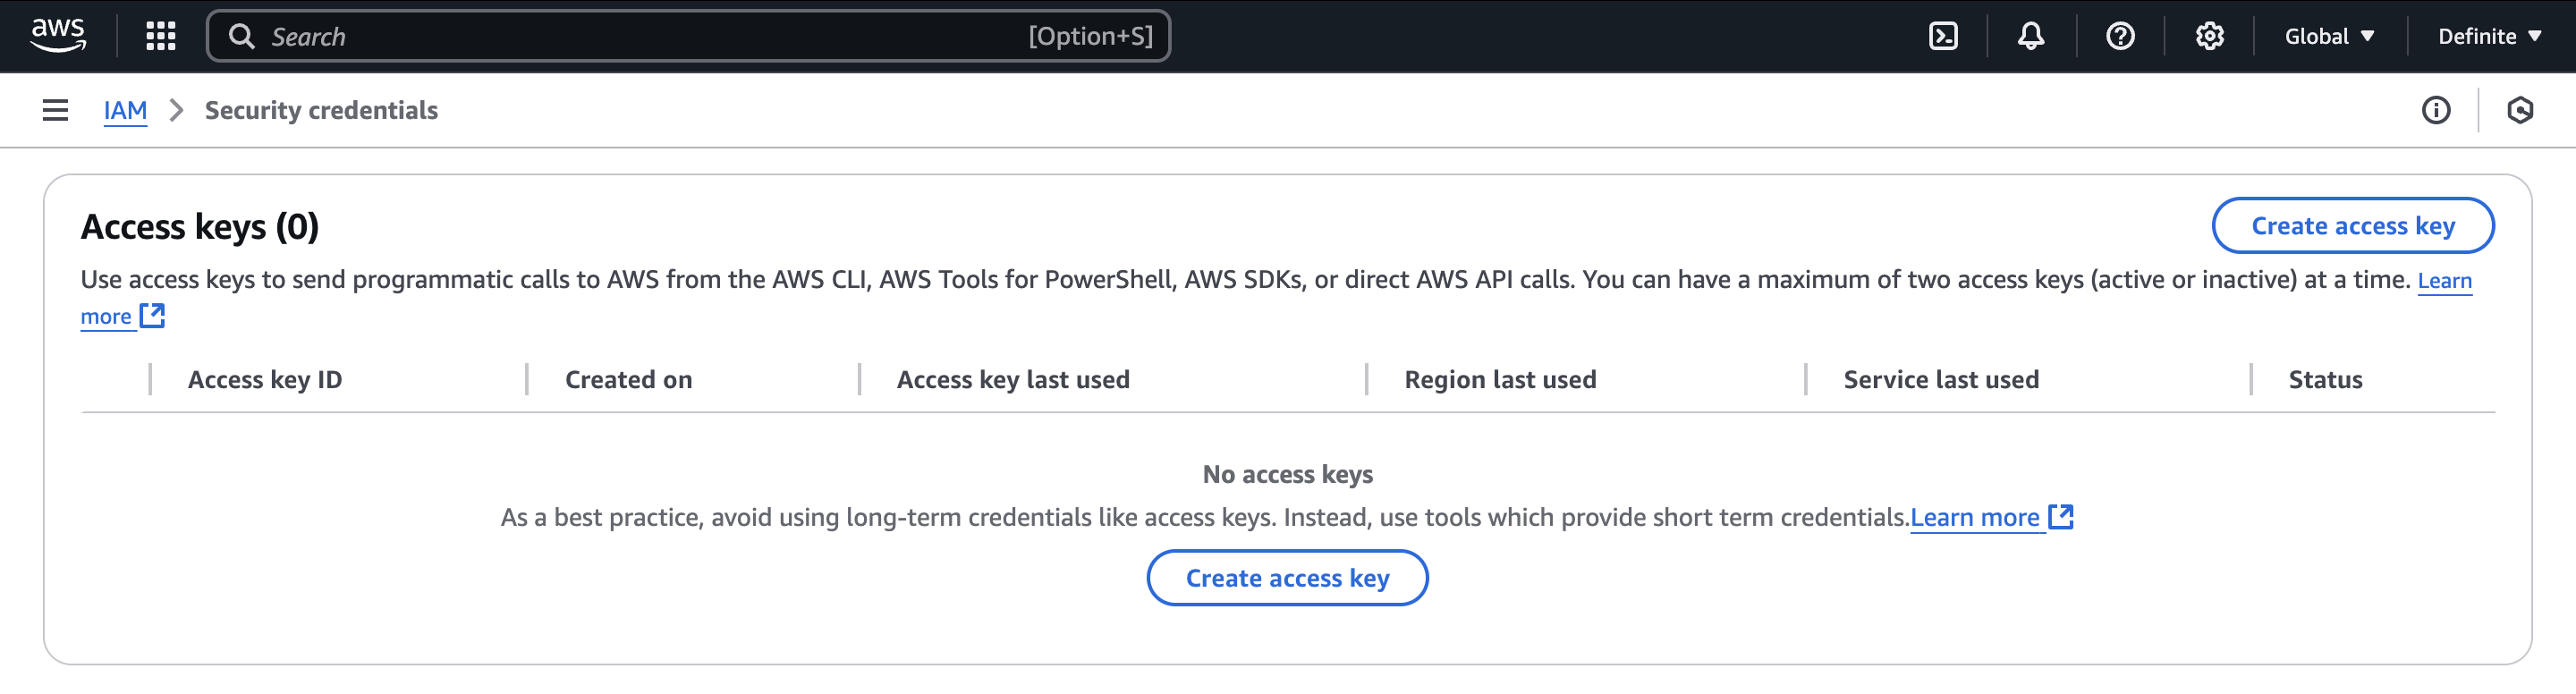This screenshot has height=694, width=2576.
Task: Toggle the side navigation hamburger menu
Action: pyautogui.click(x=55, y=110)
